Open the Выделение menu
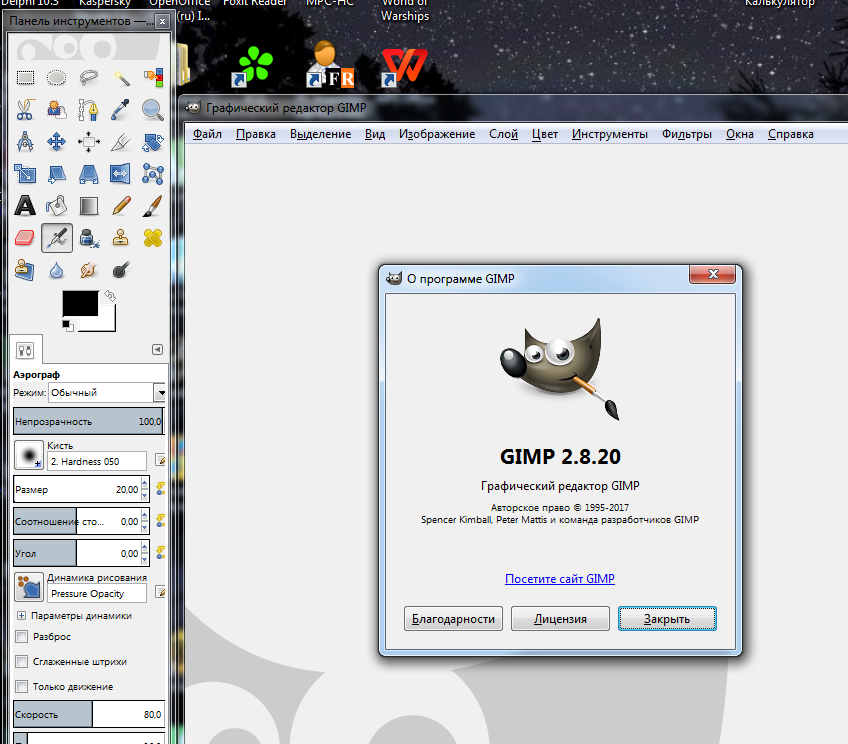The width and height of the screenshot is (848, 744). click(x=320, y=134)
